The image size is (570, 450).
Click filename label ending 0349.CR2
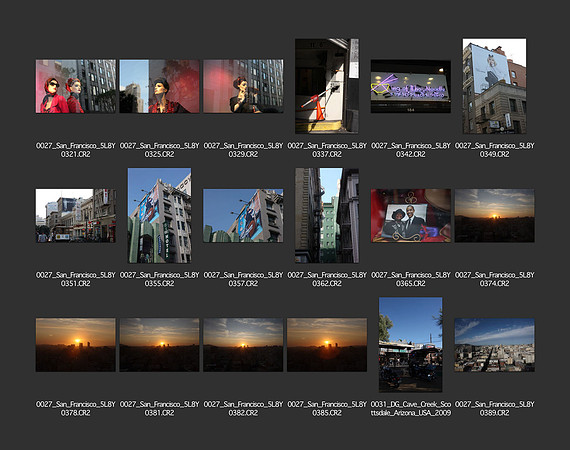point(494,150)
